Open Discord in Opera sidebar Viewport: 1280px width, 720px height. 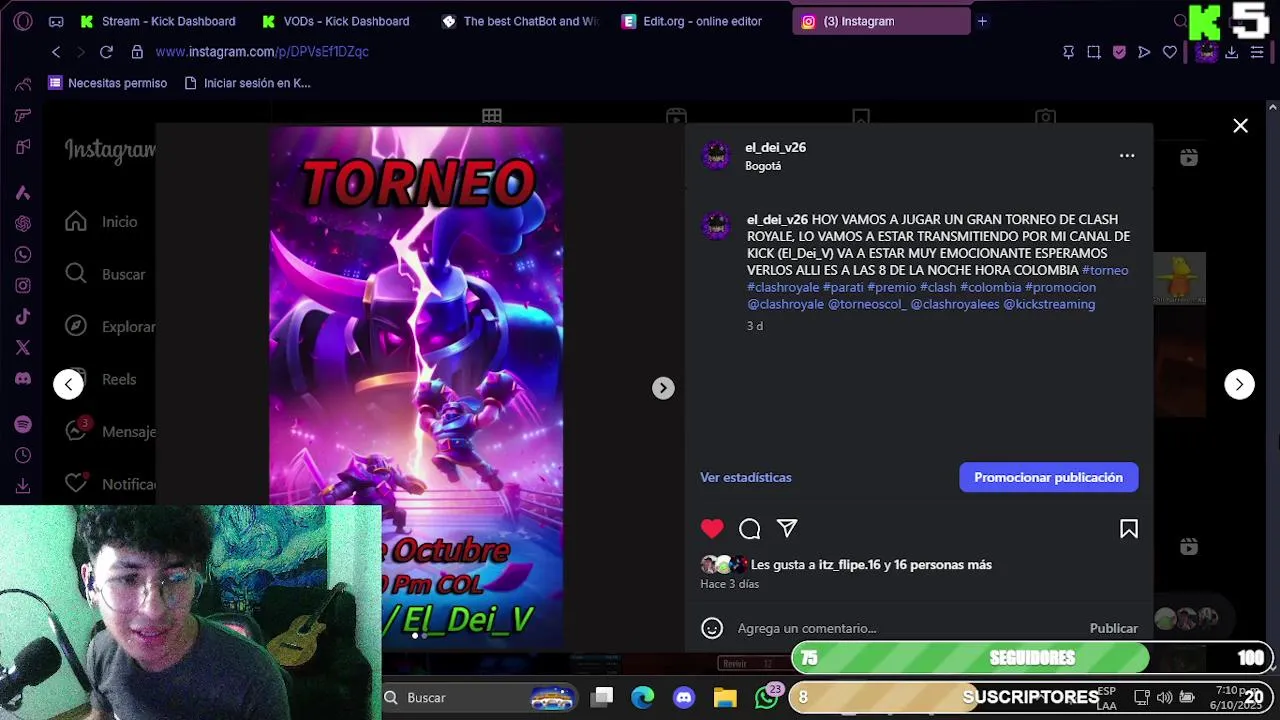click(23, 379)
